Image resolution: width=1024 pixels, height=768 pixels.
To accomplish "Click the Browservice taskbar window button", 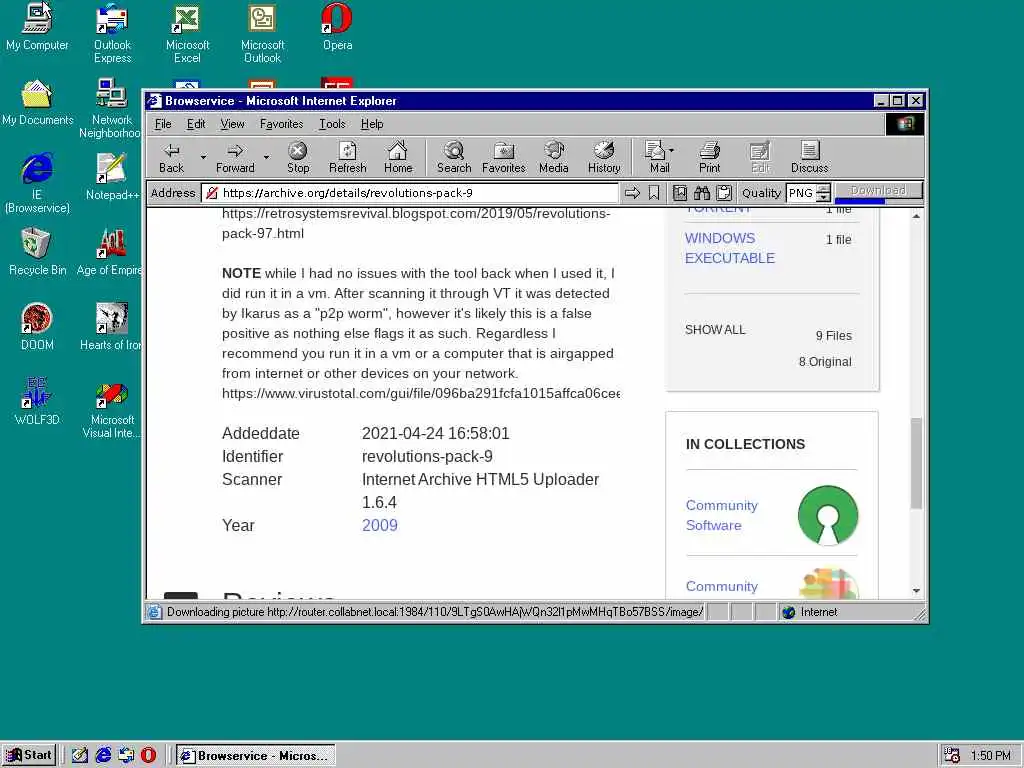I will pos(256,756).
